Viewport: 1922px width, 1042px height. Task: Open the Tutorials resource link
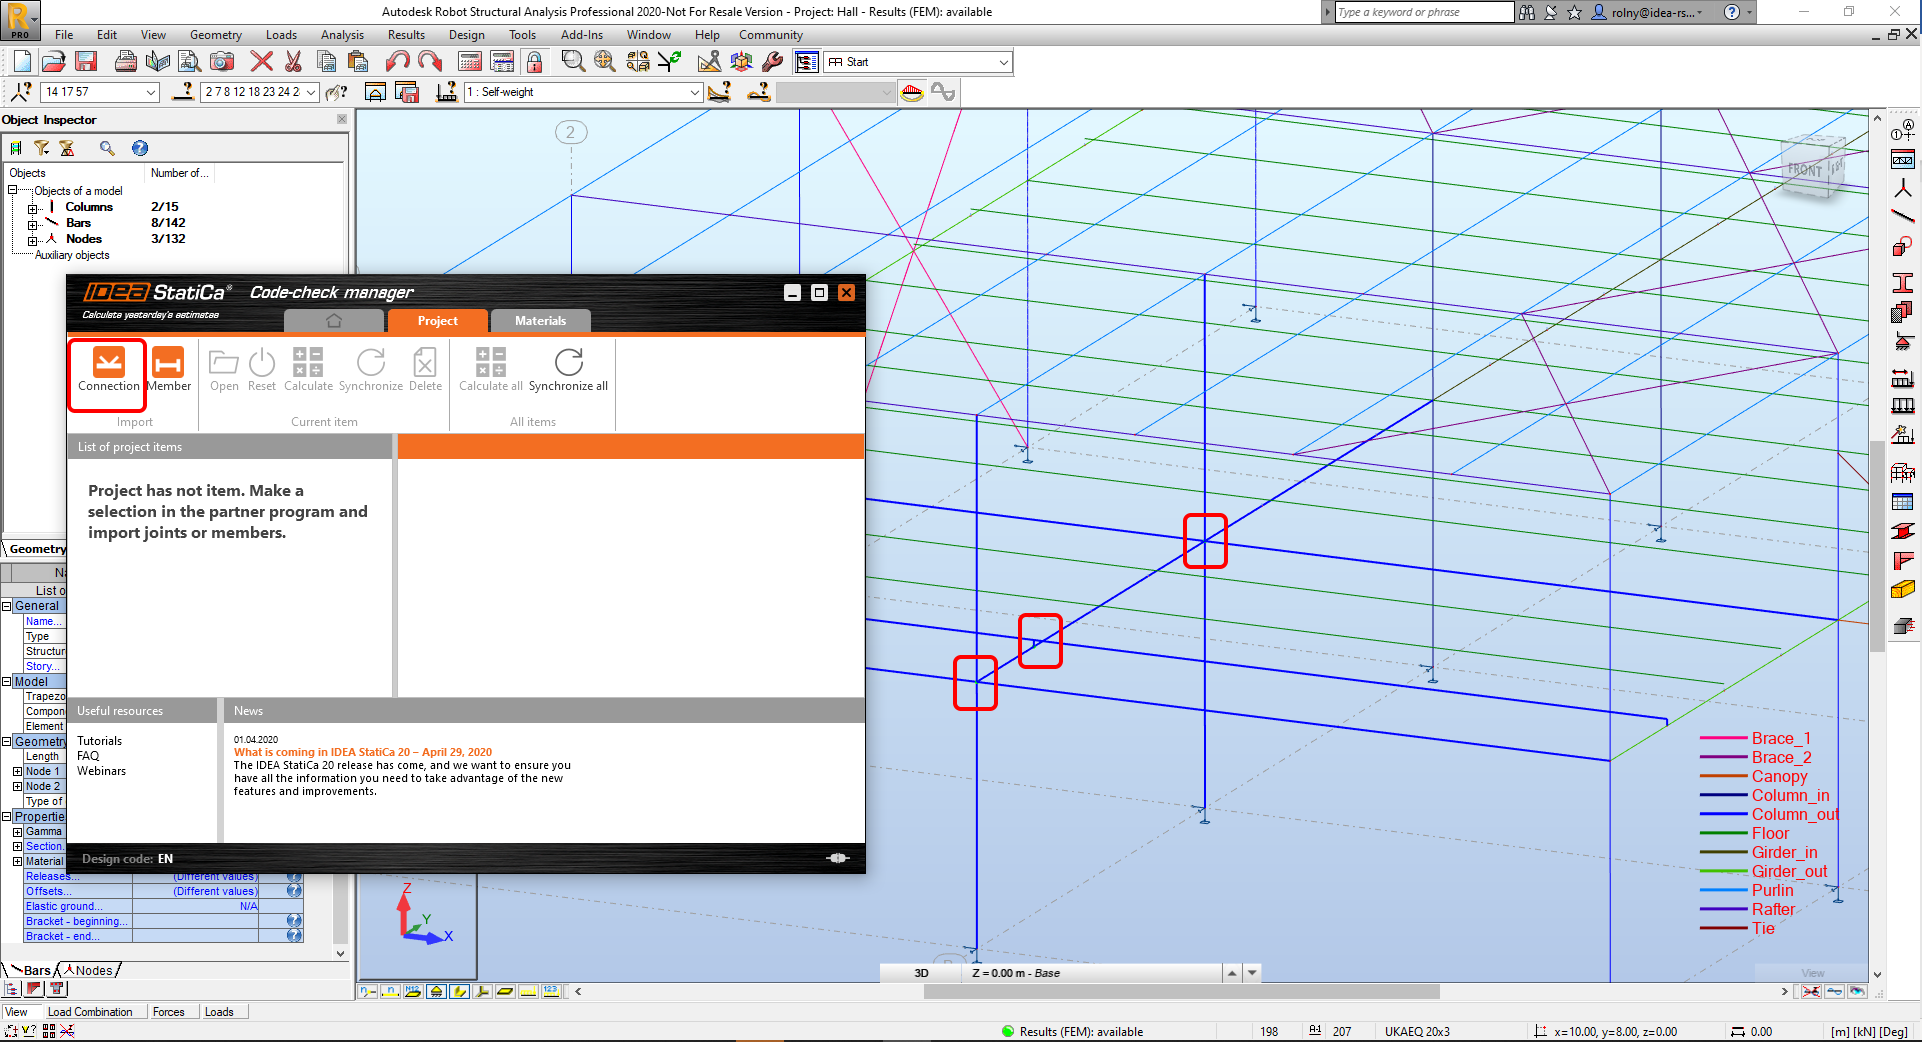99,741
